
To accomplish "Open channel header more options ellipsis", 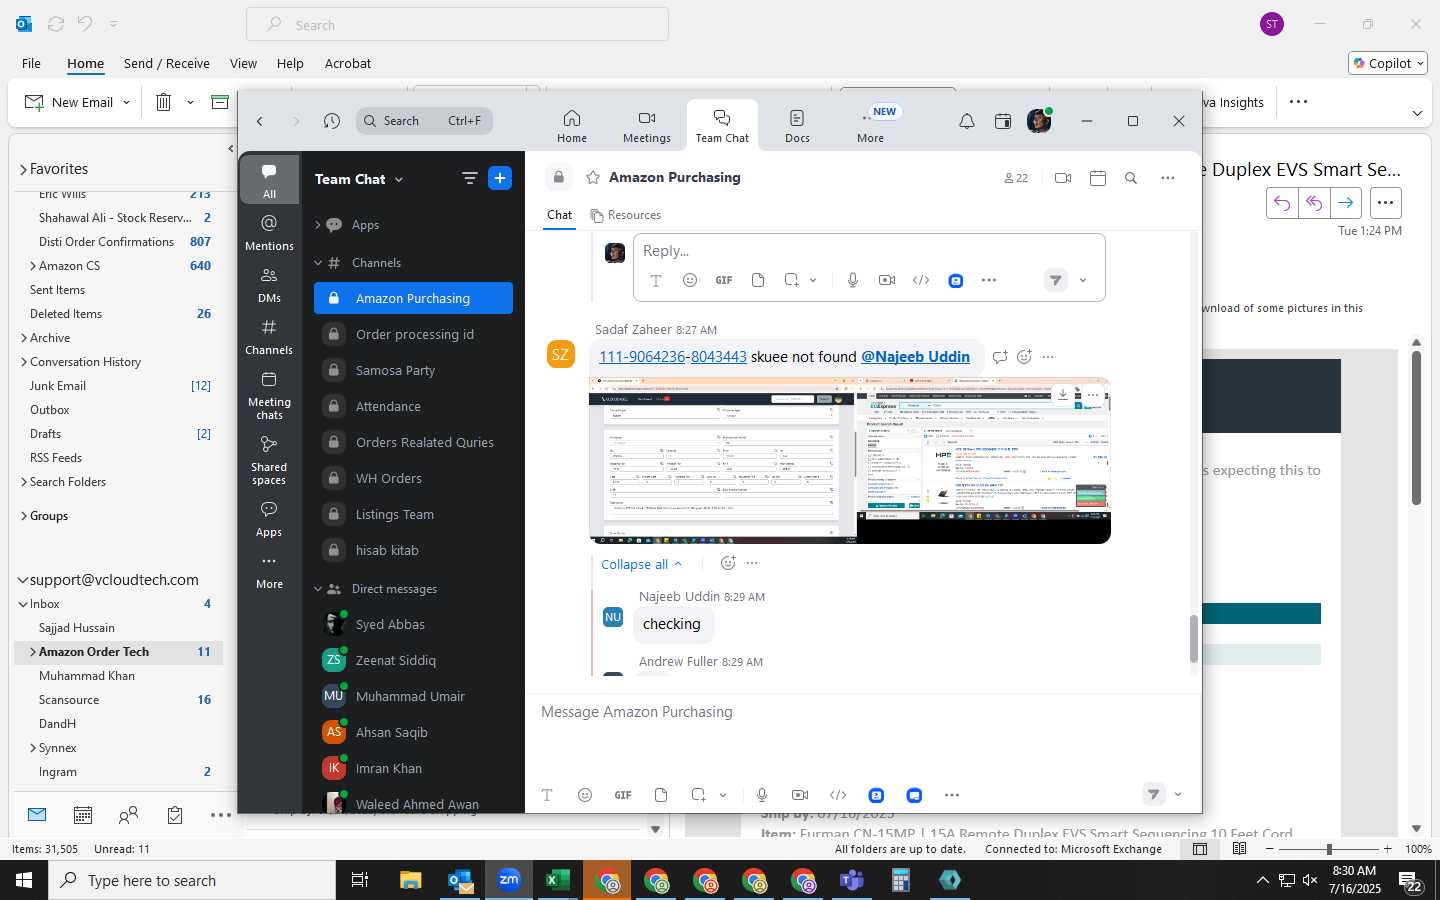I will coord(1167,178).
